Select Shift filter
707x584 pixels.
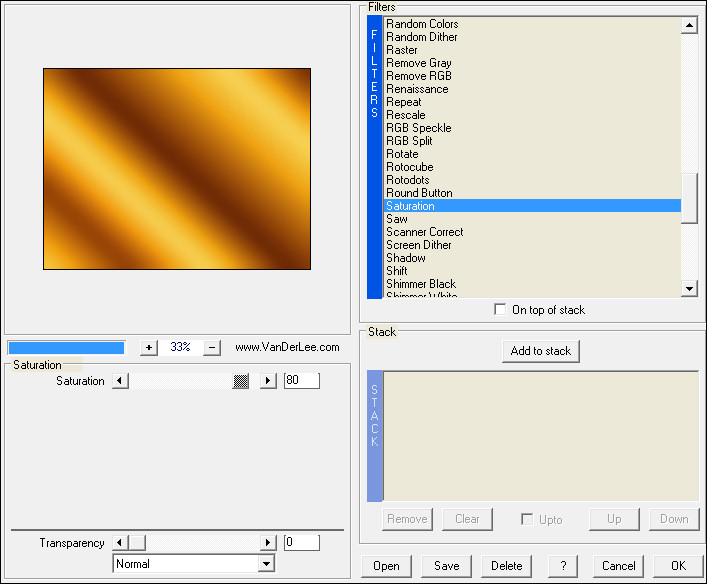tap(533, 271)
